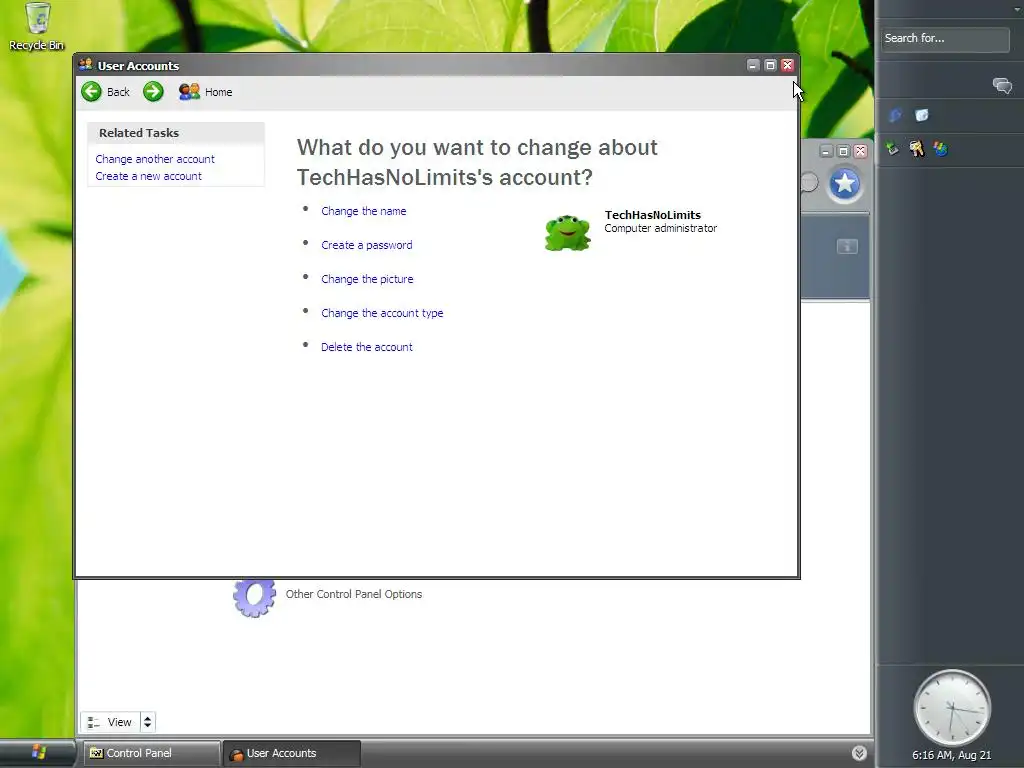Select Change the account type
This screenshot has width=1024, height=768.
[x=382, y=313]
